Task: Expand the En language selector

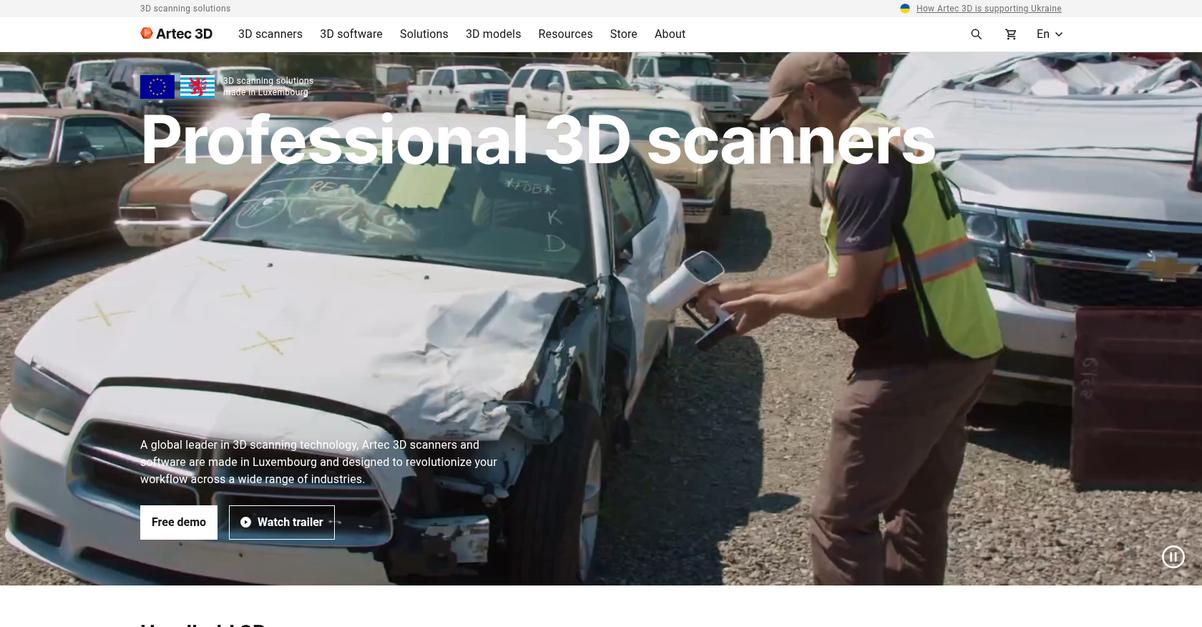Action: click(1049, 34)
